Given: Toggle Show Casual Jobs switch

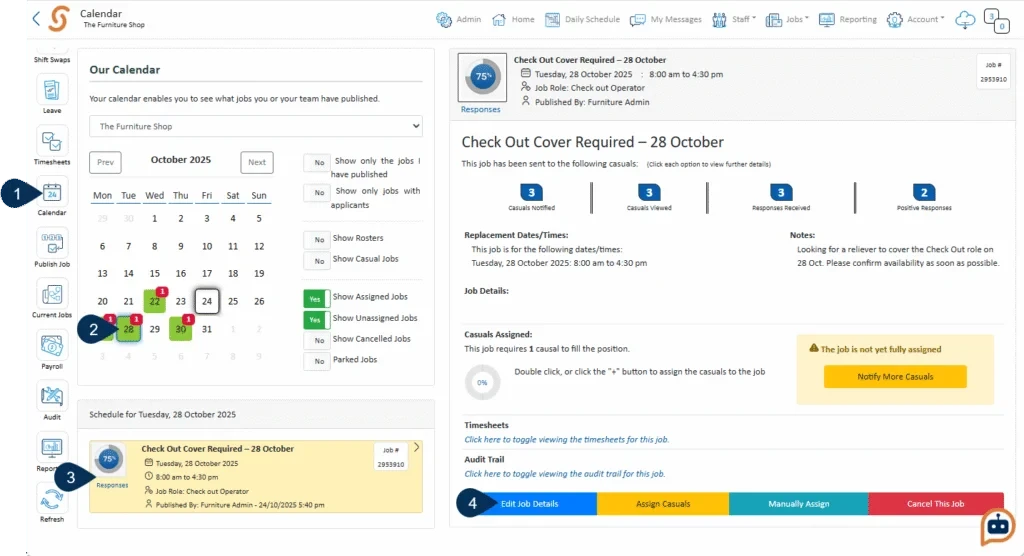Looking at the screenshot, I should (316, 261).
